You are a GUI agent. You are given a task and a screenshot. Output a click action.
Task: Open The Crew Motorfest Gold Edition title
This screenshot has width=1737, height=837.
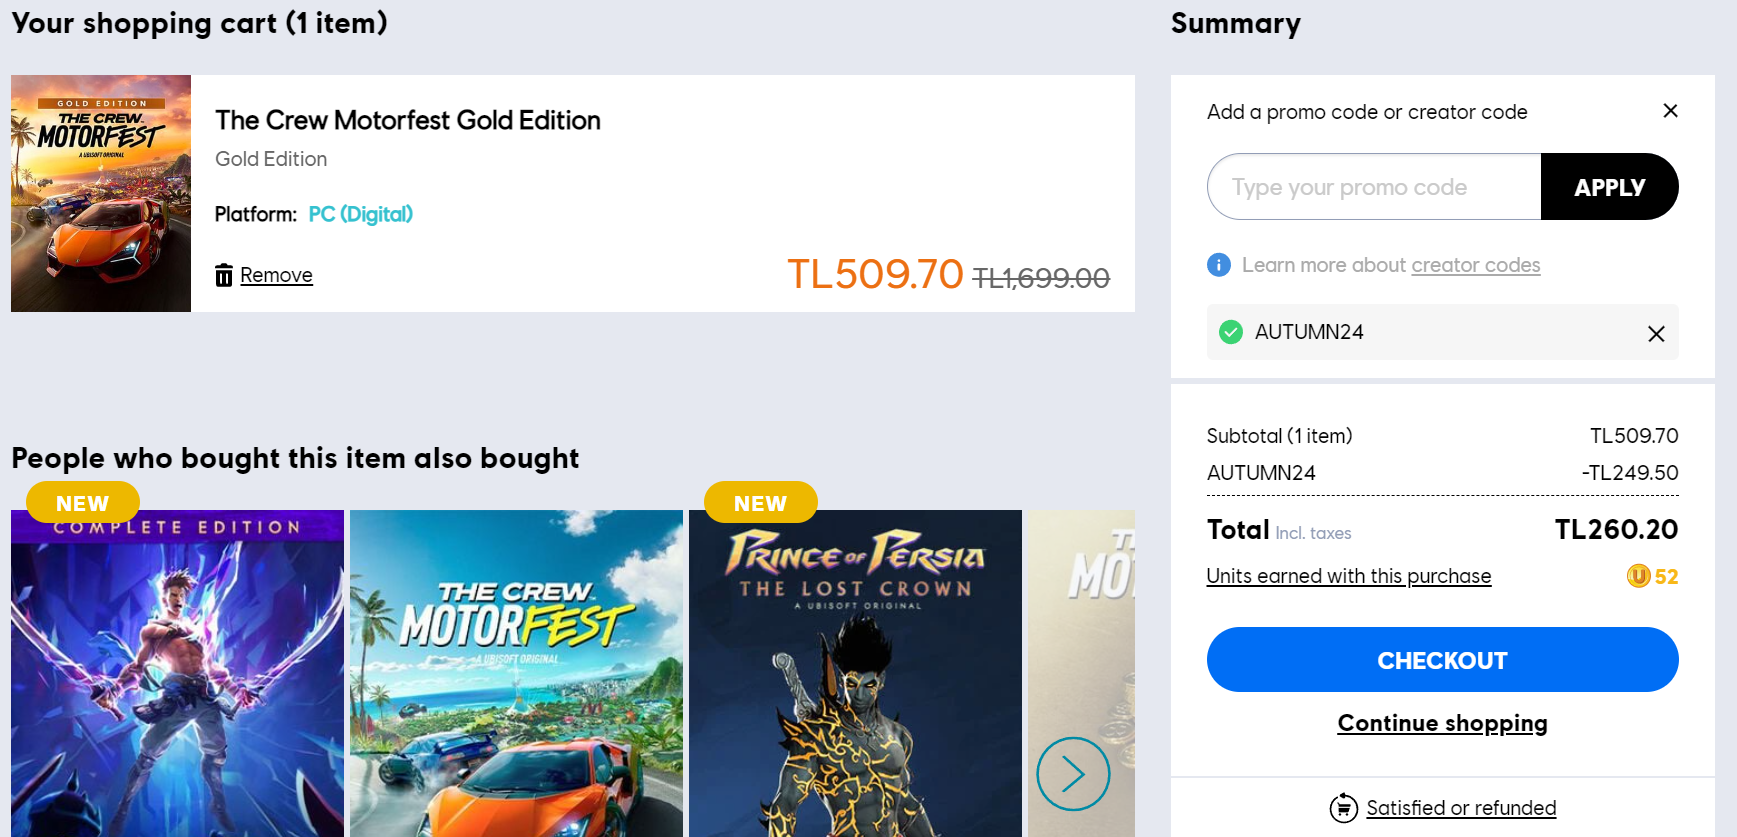click(408, 120)
